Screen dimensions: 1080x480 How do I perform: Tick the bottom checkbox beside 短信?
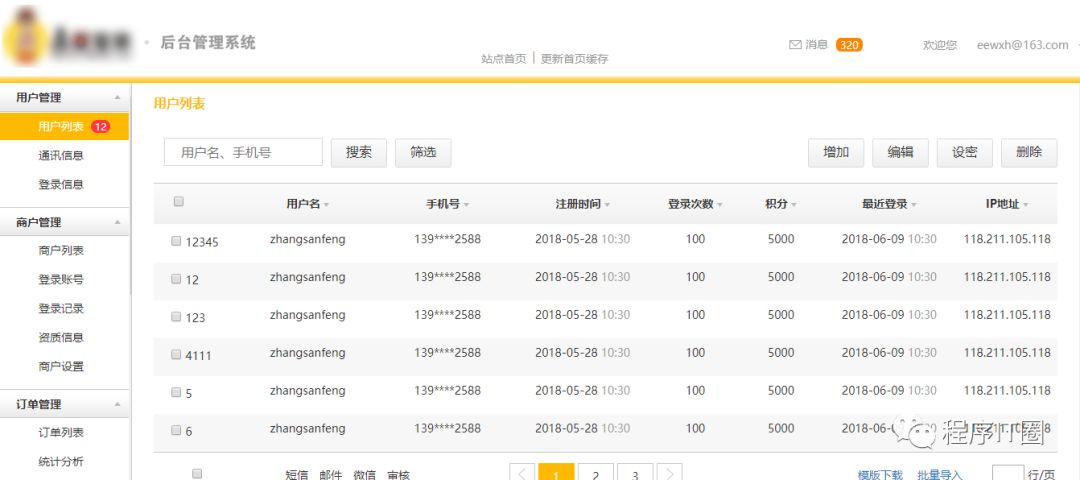tap(197, 474)
